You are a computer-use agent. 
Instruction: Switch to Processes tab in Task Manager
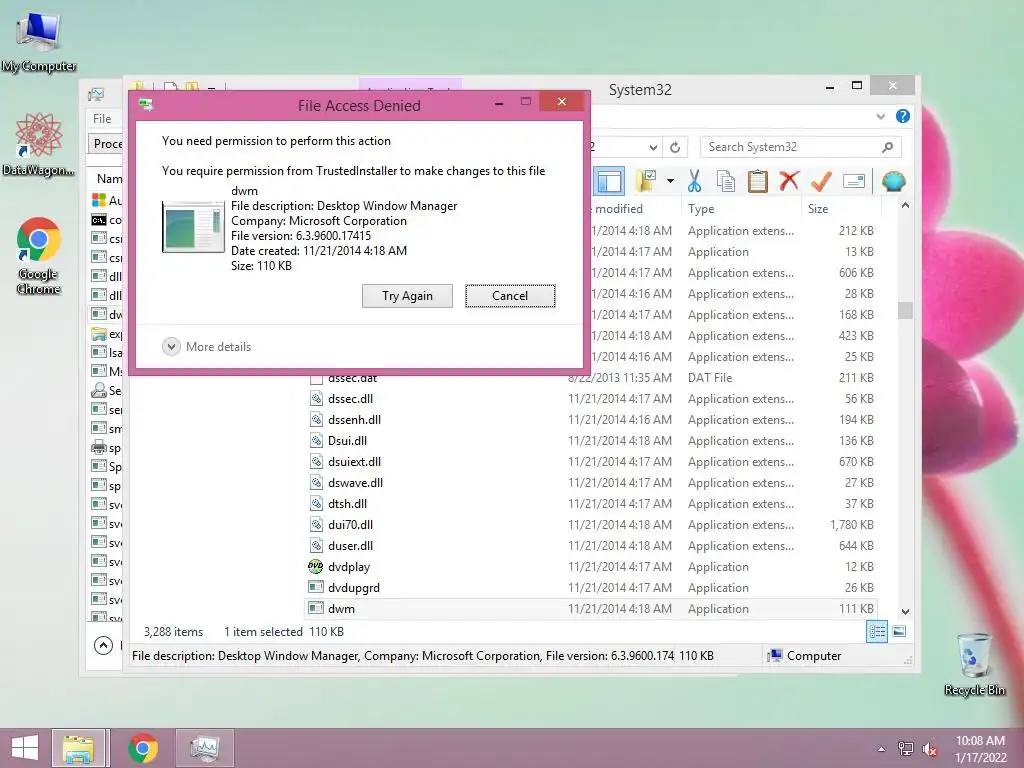click(x=106, y=144)
